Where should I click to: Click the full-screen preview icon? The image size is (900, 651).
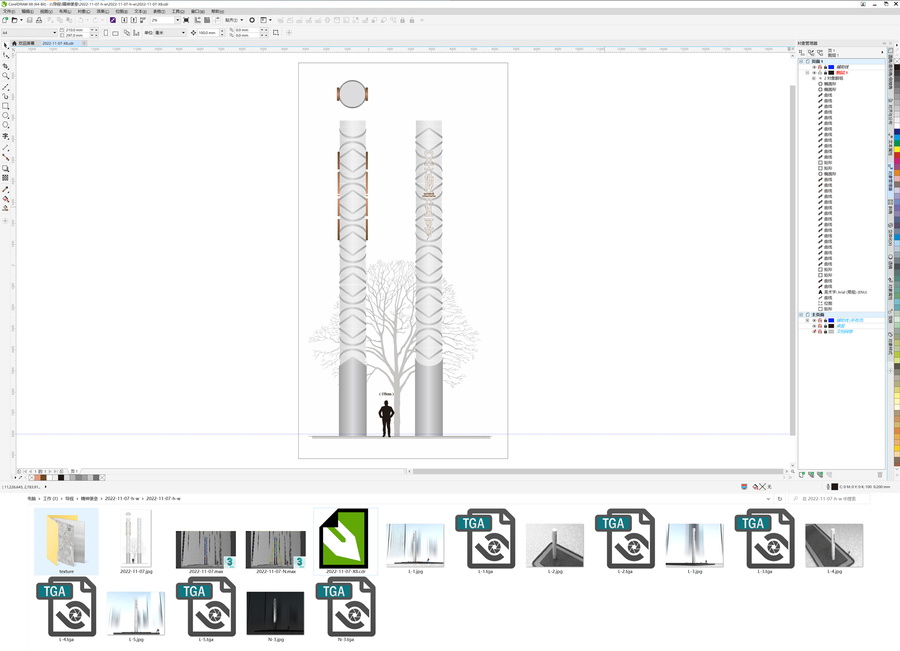186,20
